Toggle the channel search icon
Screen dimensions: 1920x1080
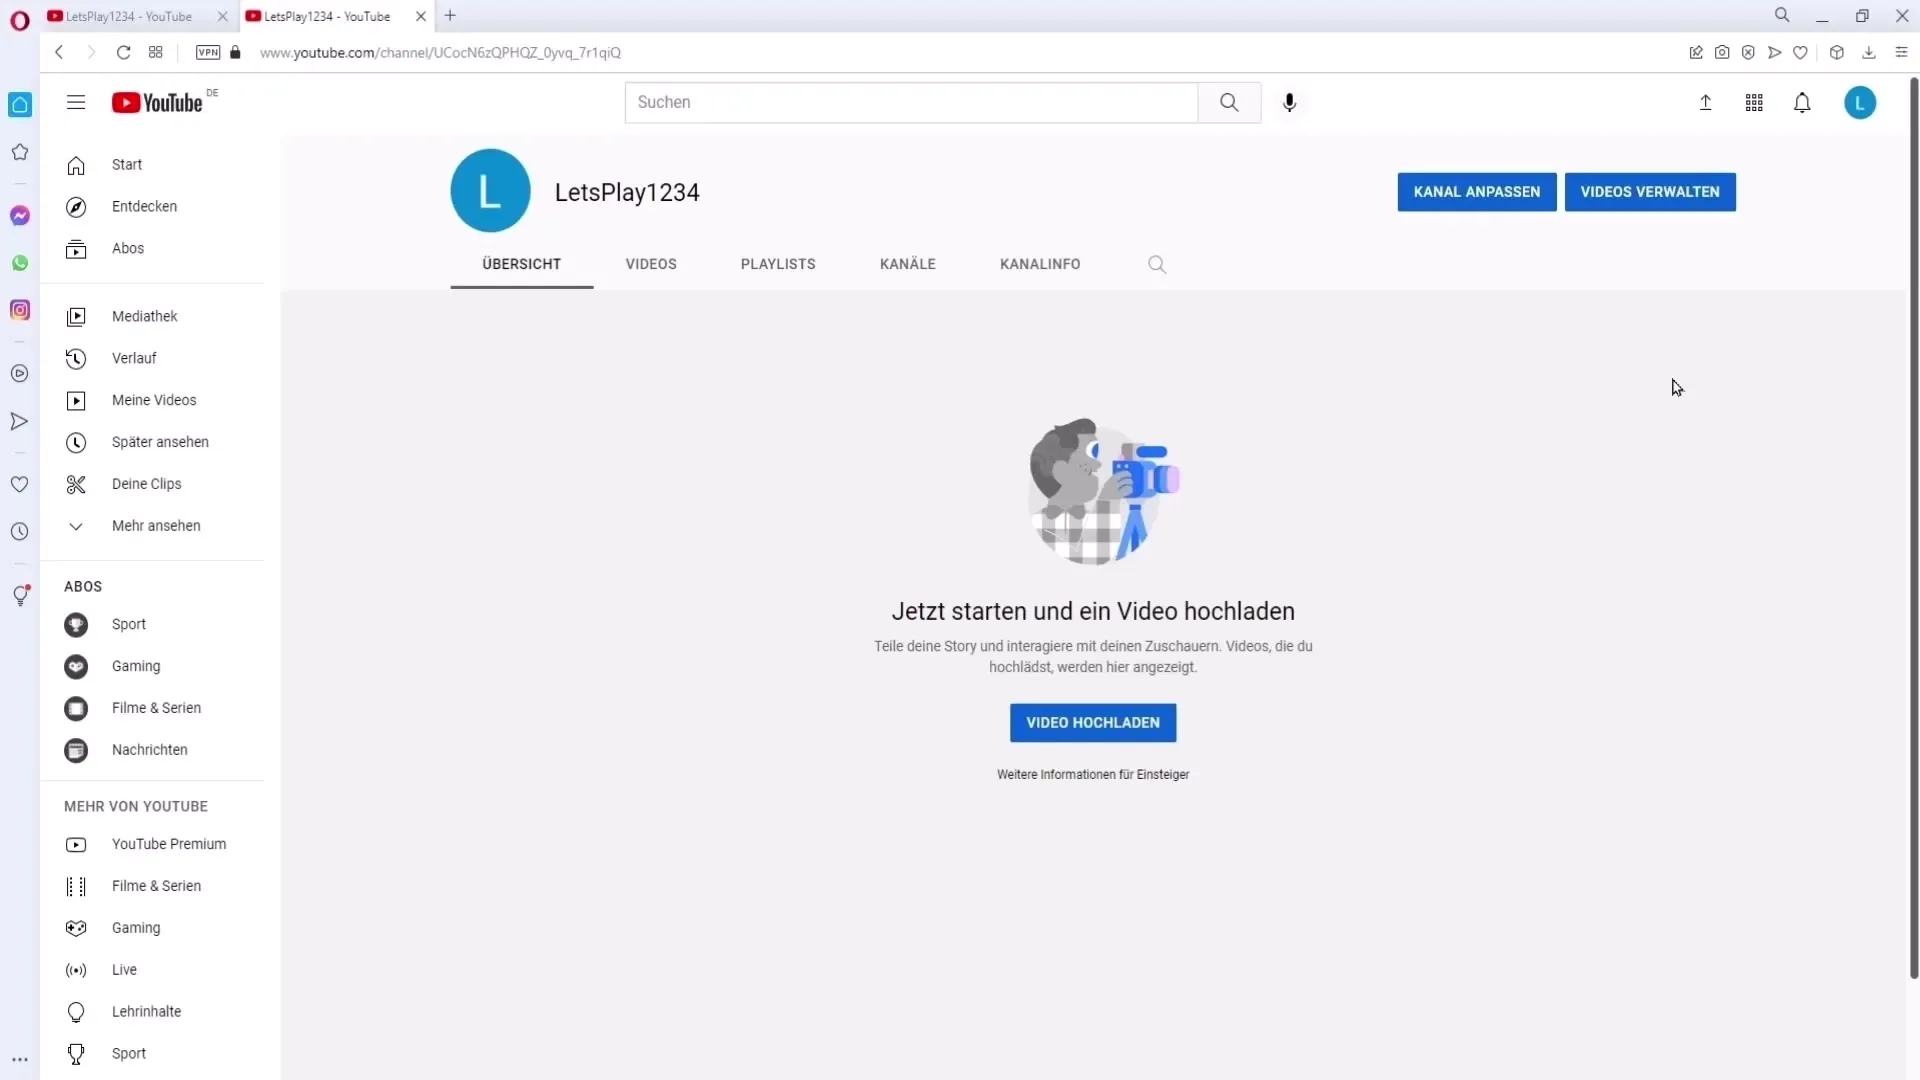[1158, 262]
